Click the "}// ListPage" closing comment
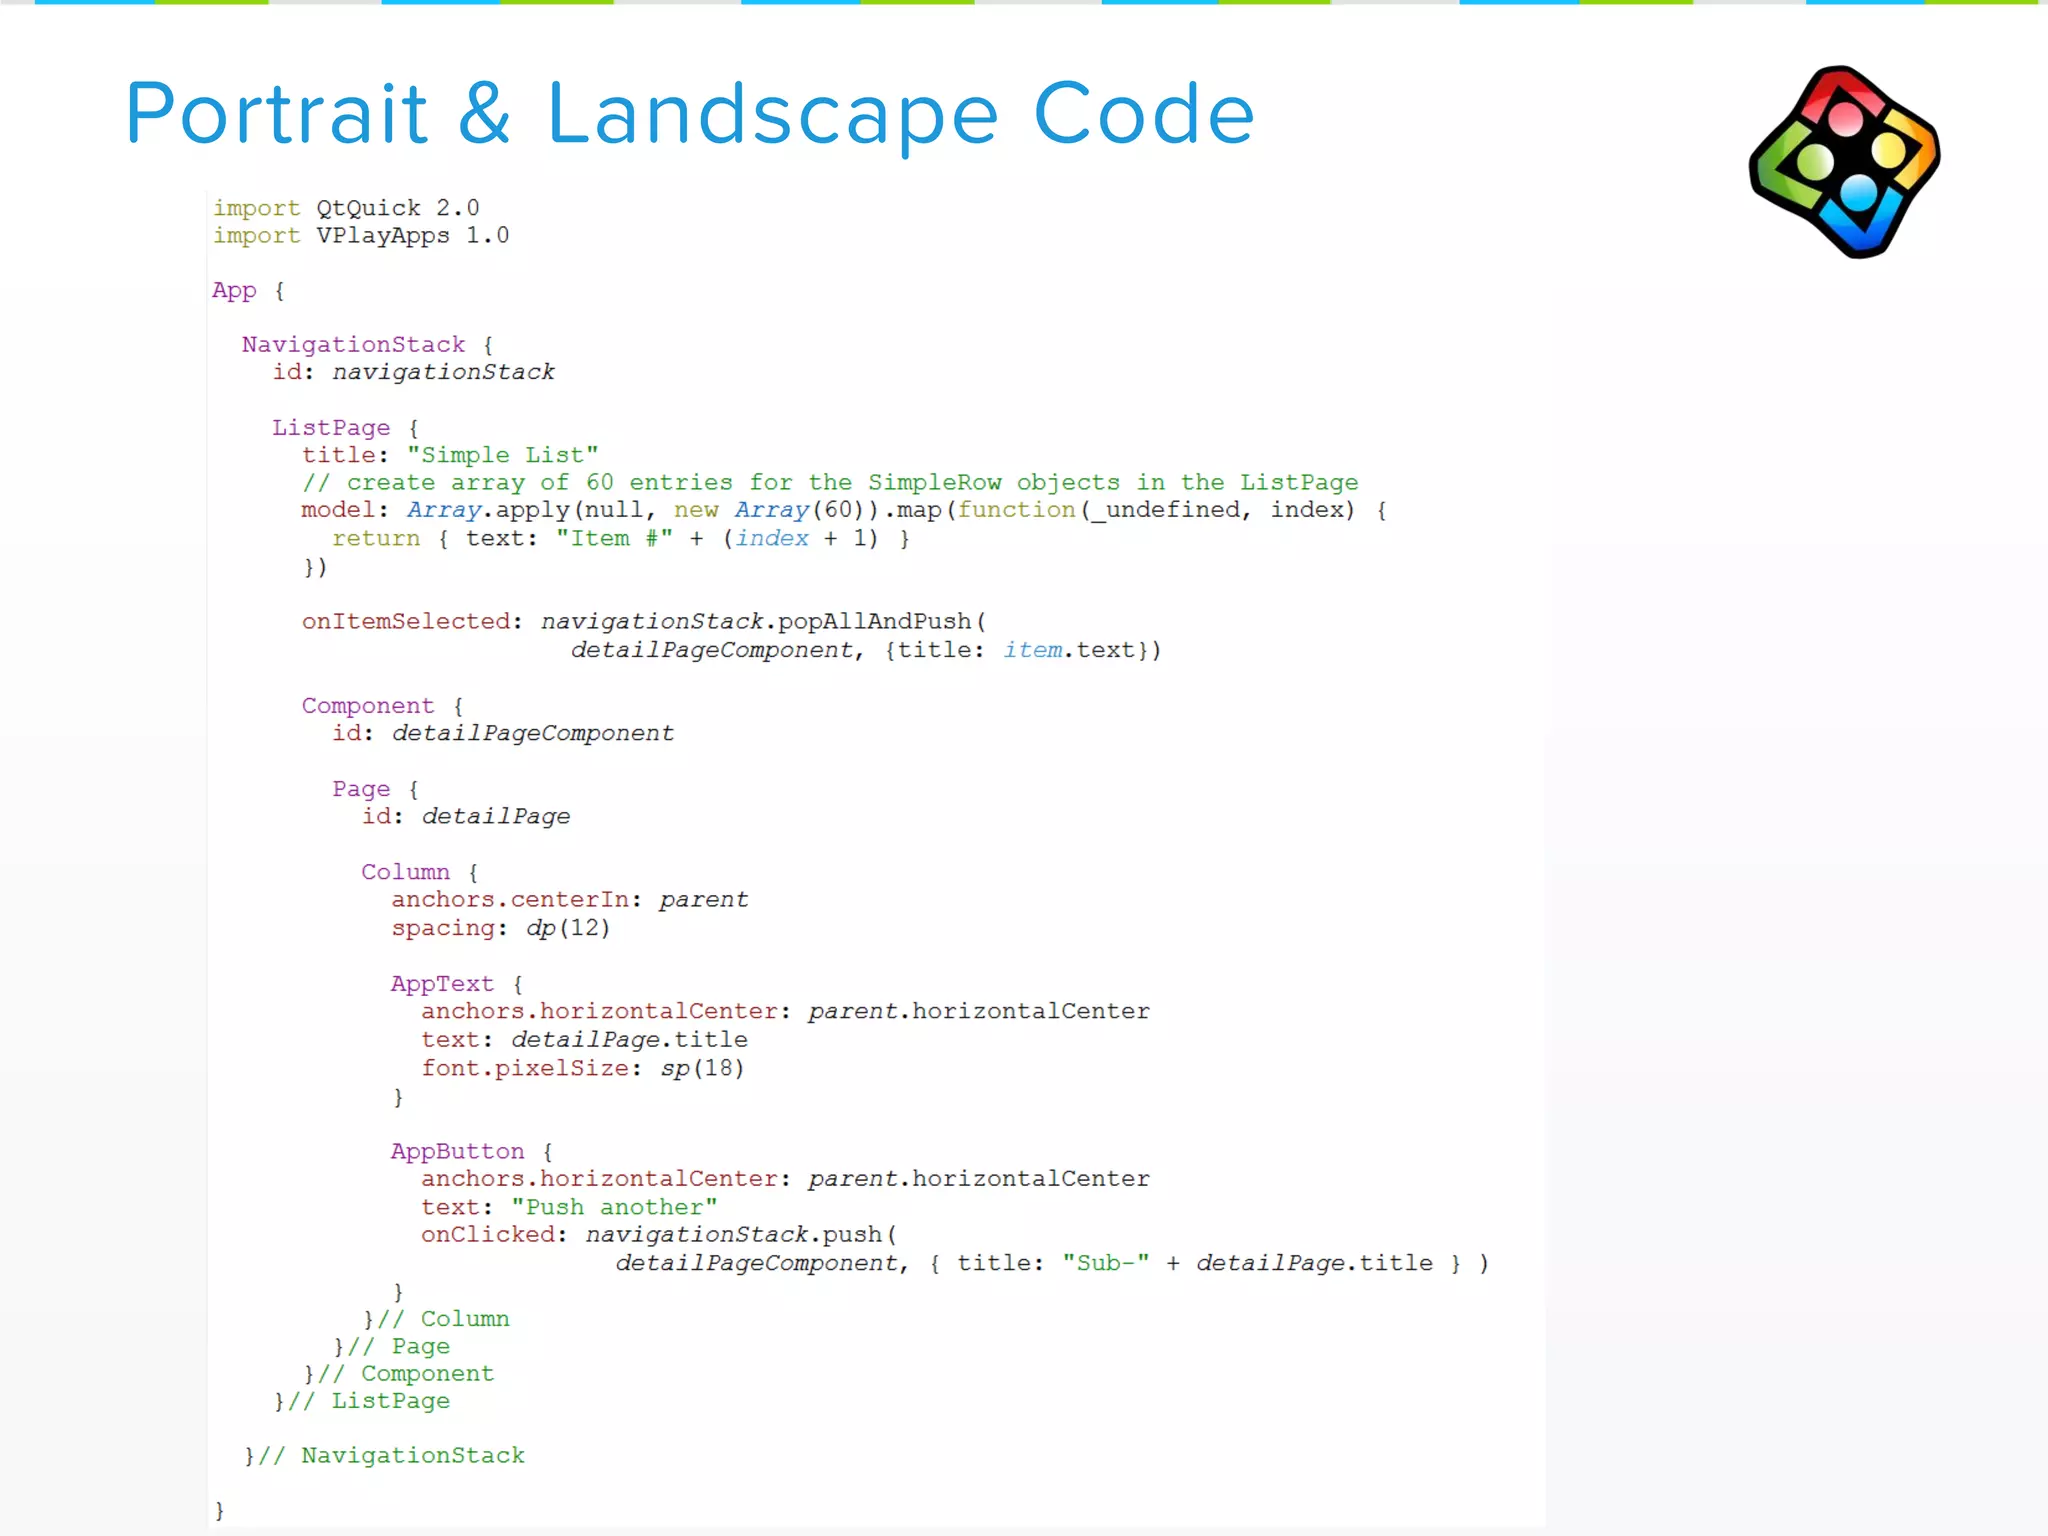 point(362,1401)
